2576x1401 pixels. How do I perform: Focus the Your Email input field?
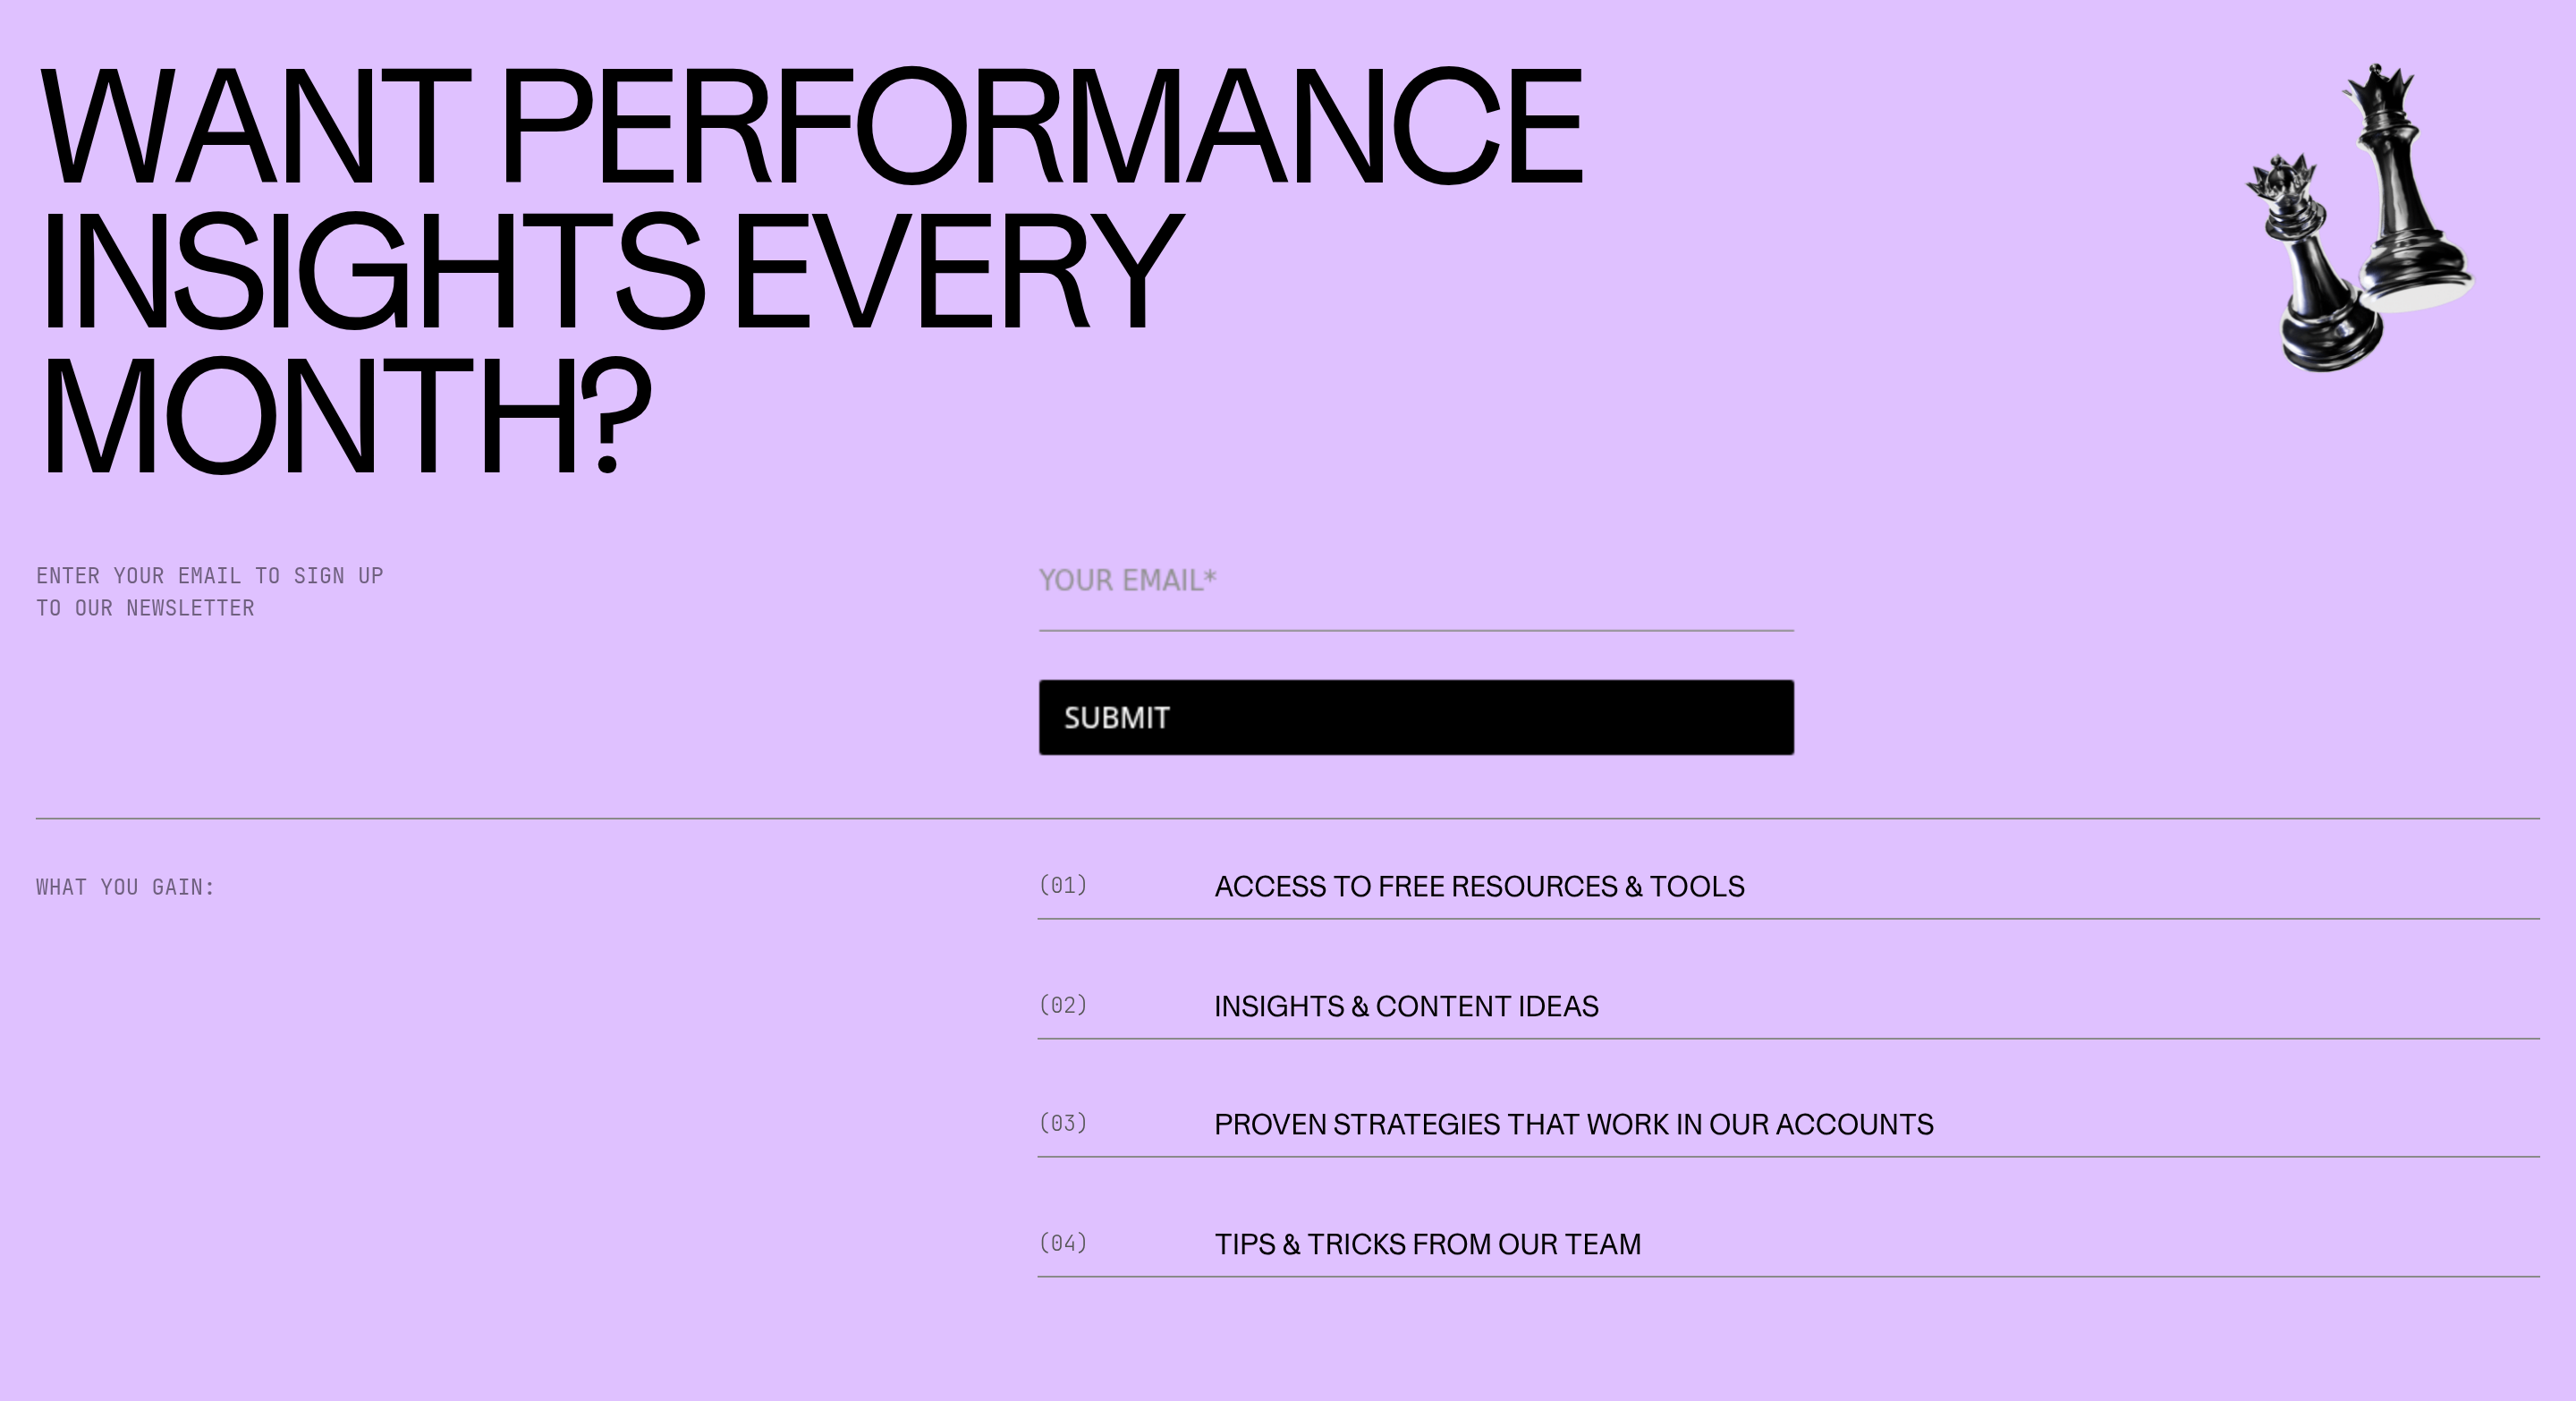(x=1416, y=592)
